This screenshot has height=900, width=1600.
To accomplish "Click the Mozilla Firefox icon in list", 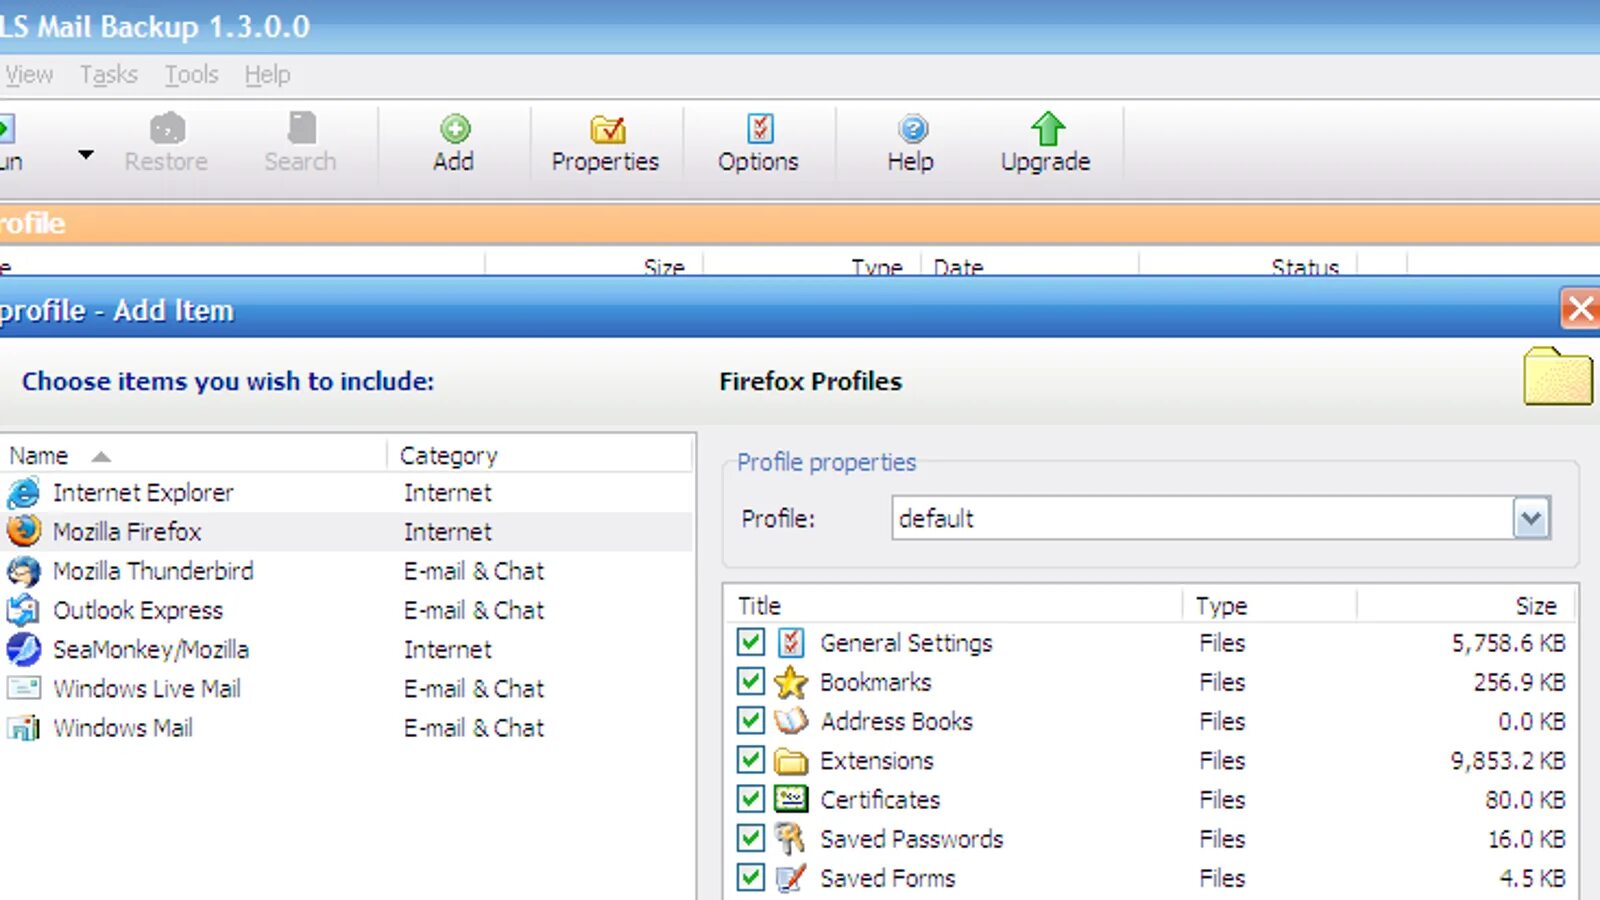I will click(x=24, y=531).
